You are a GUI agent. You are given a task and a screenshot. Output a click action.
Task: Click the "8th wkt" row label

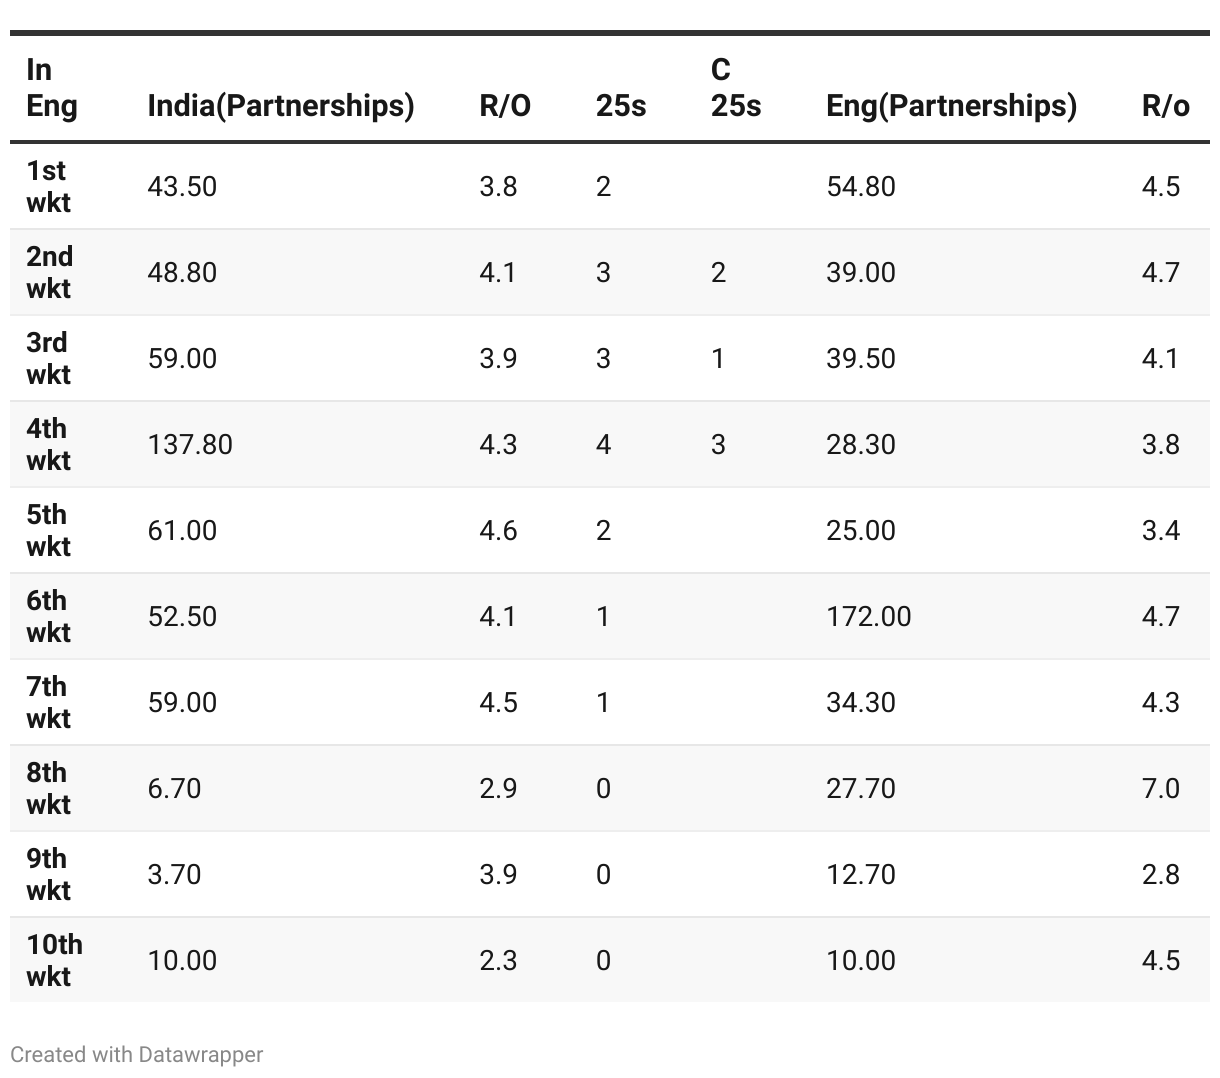48,788
